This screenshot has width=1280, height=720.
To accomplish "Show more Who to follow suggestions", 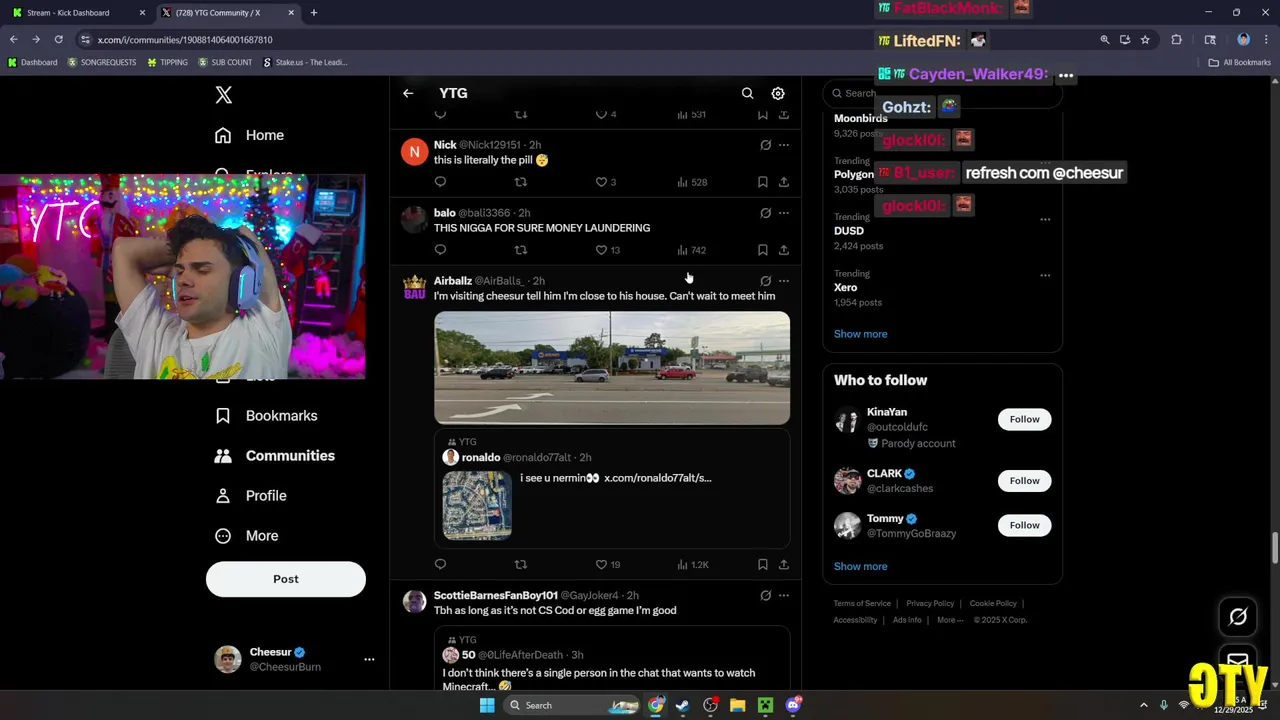I will (860, 566).
